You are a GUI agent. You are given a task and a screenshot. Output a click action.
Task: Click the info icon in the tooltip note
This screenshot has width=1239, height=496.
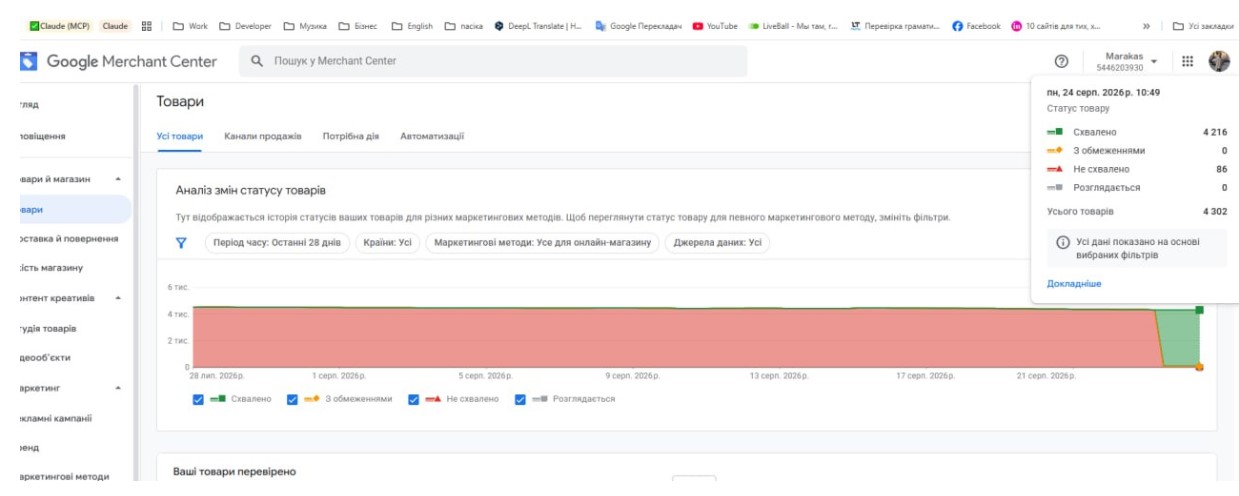1064,242
